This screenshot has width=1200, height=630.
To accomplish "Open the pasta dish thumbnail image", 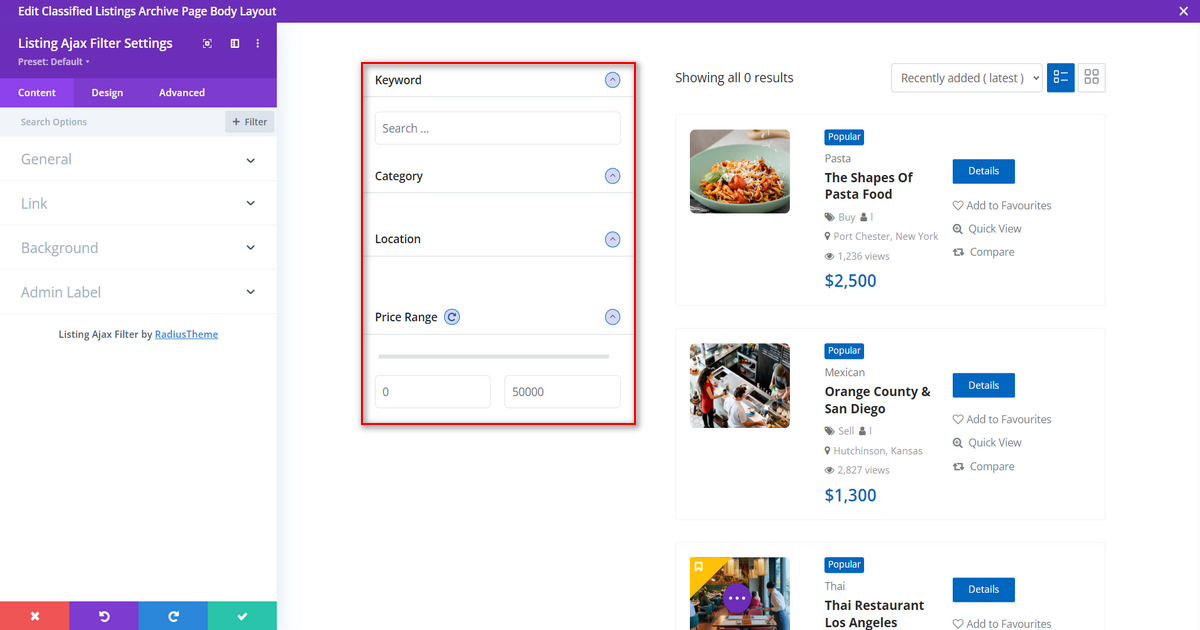I will coord(740,171).
